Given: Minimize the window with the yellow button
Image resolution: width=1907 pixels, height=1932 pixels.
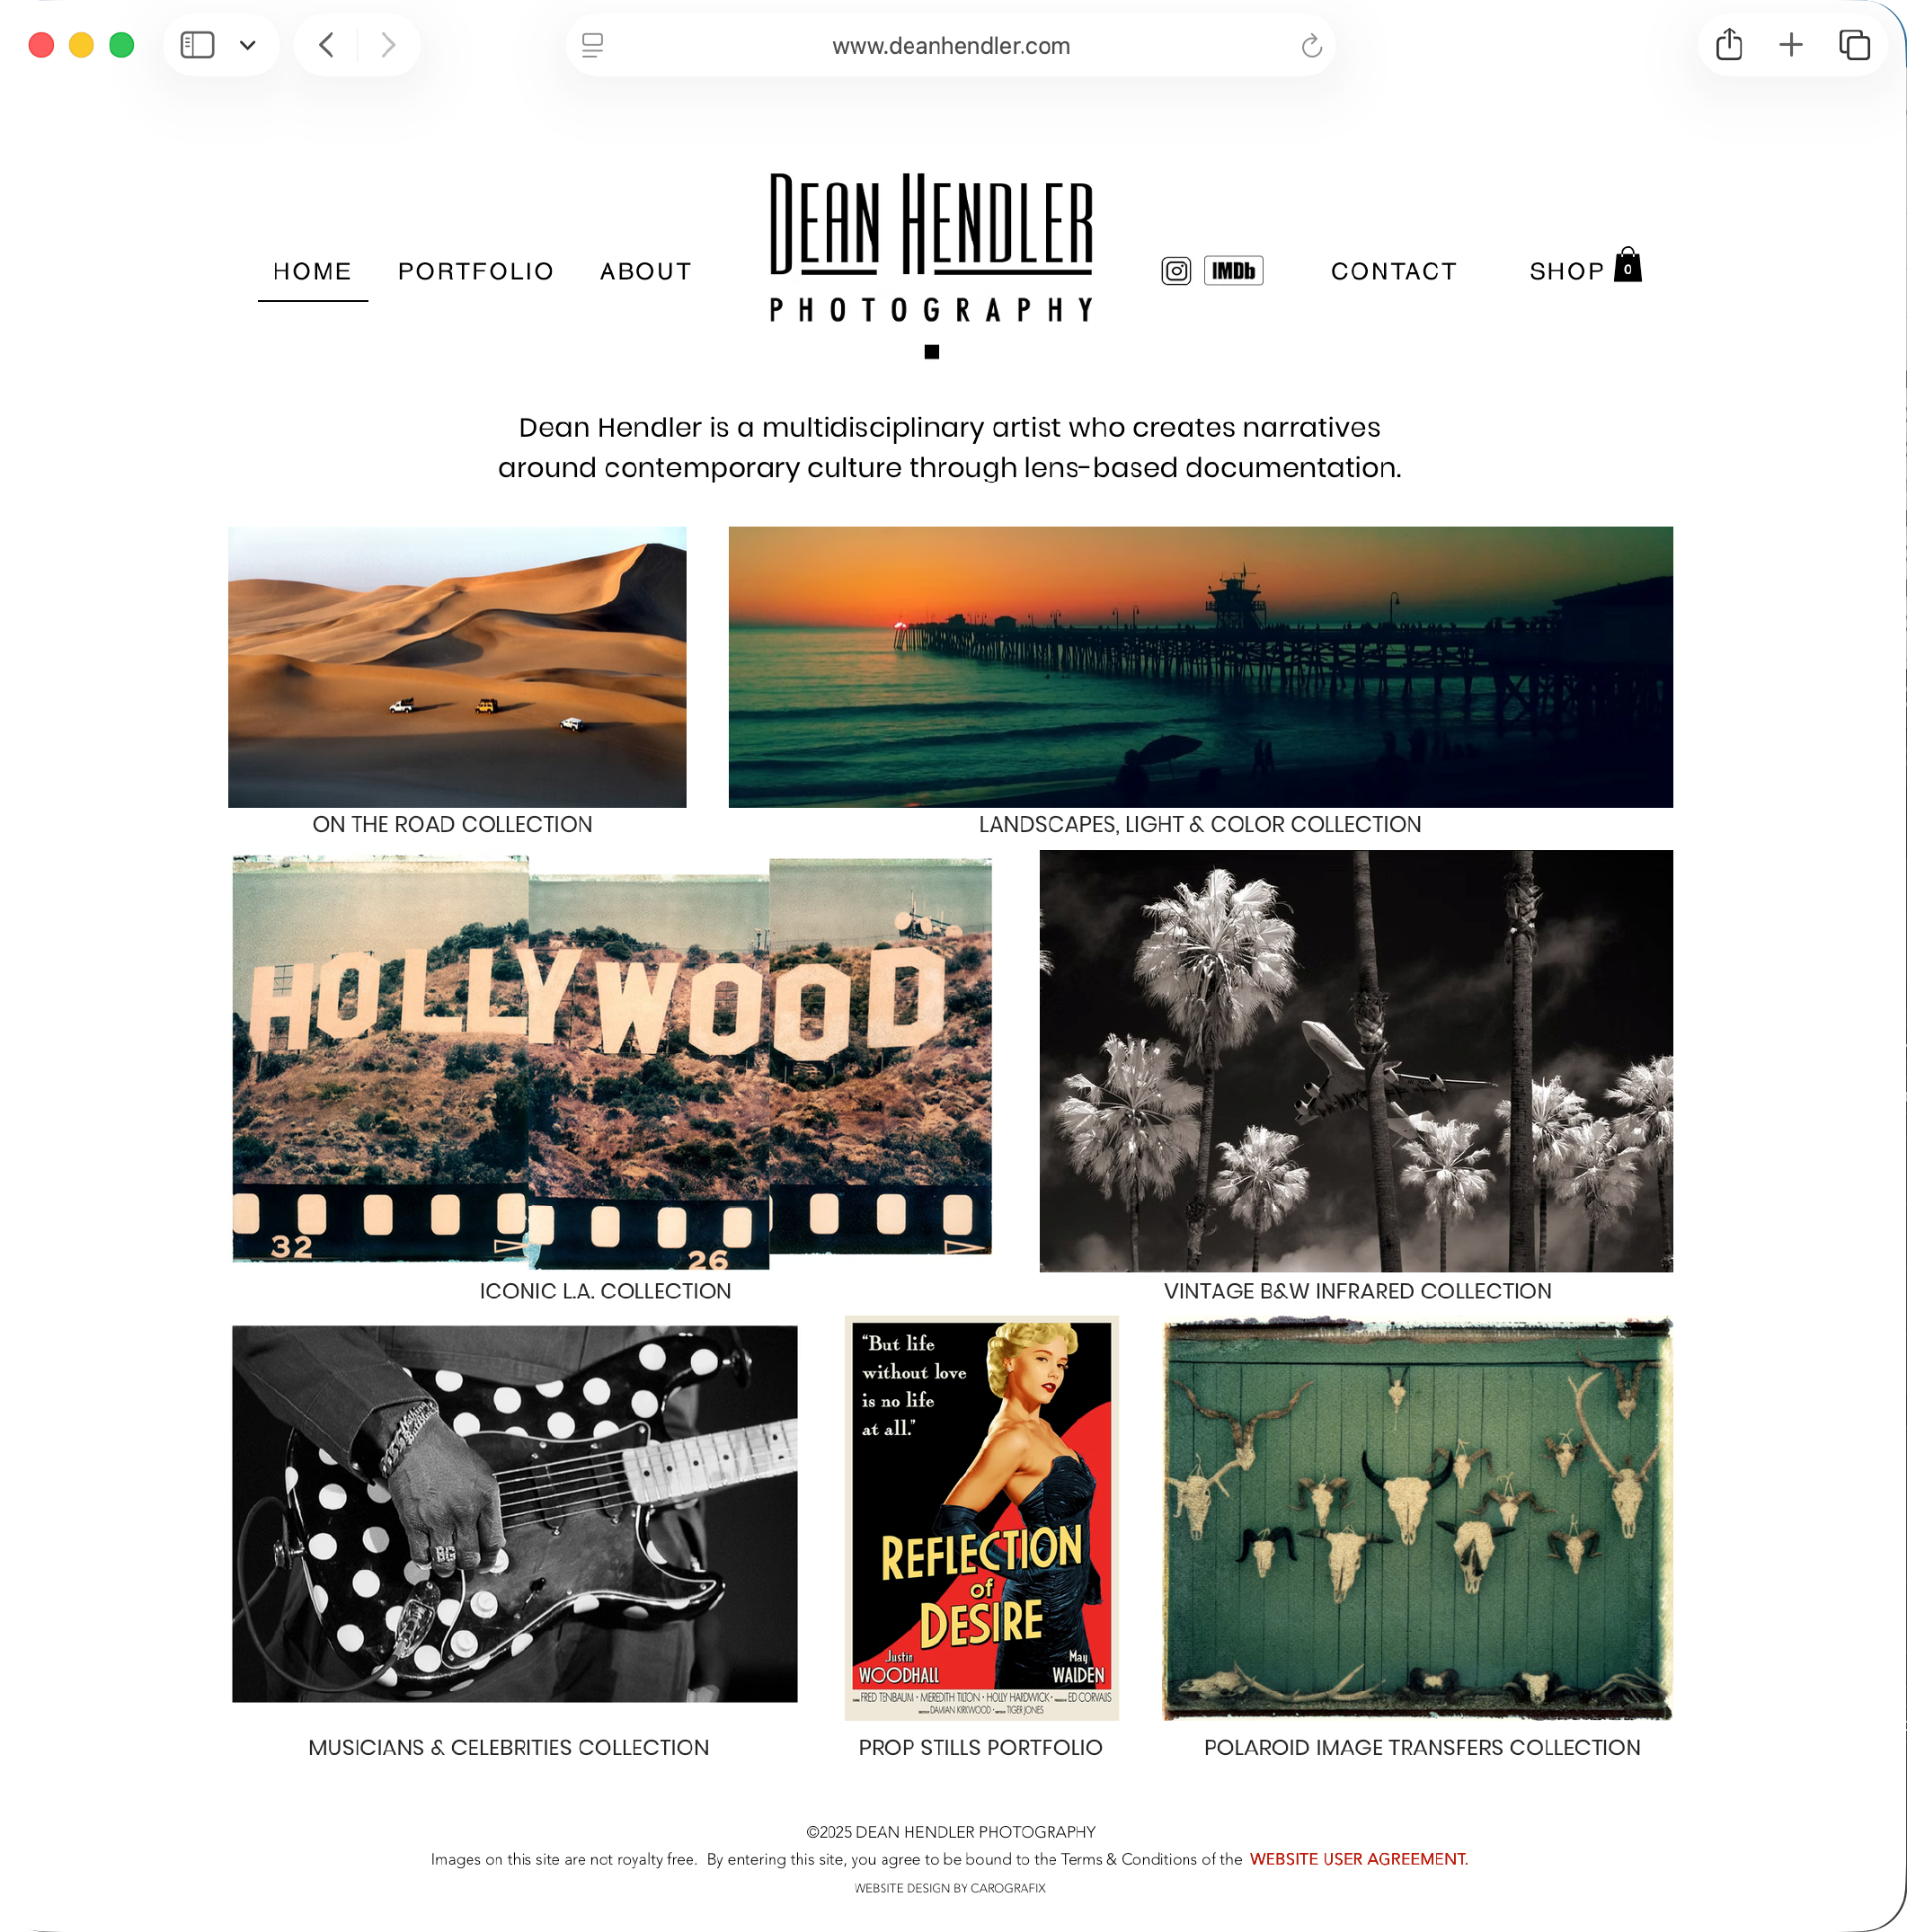Looking at the screenshot, I should click(x=81, y=45).
